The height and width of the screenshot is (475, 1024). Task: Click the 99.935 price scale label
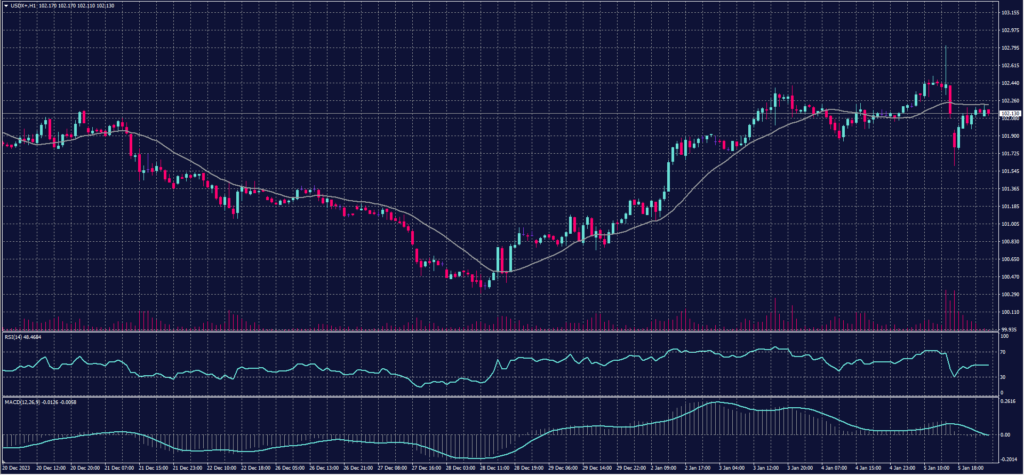1008,328
